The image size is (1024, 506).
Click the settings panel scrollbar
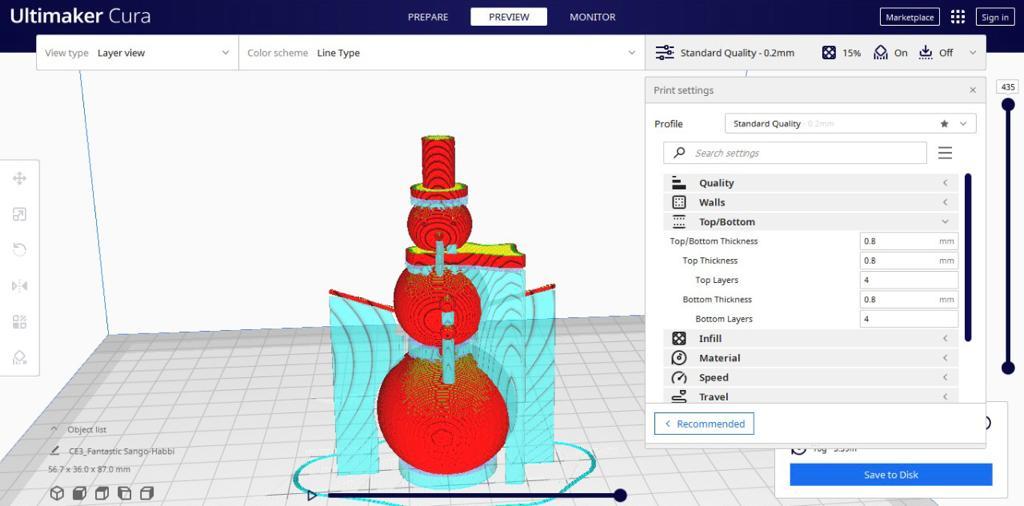[968, 257]
